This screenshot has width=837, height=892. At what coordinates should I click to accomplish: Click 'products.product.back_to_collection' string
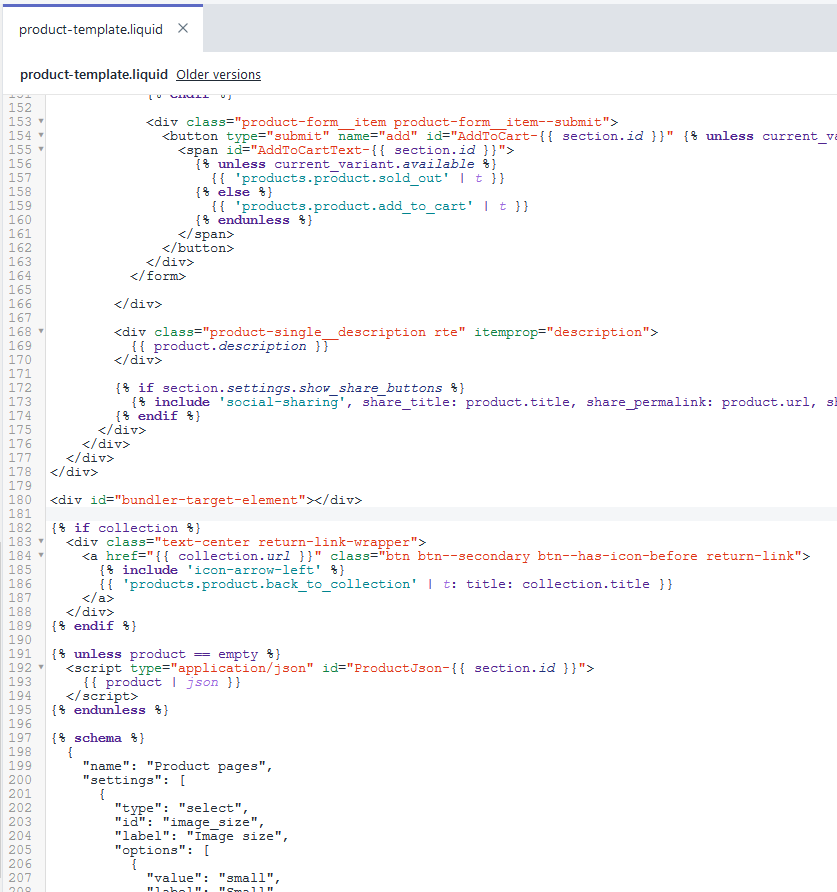pos(270,584)
